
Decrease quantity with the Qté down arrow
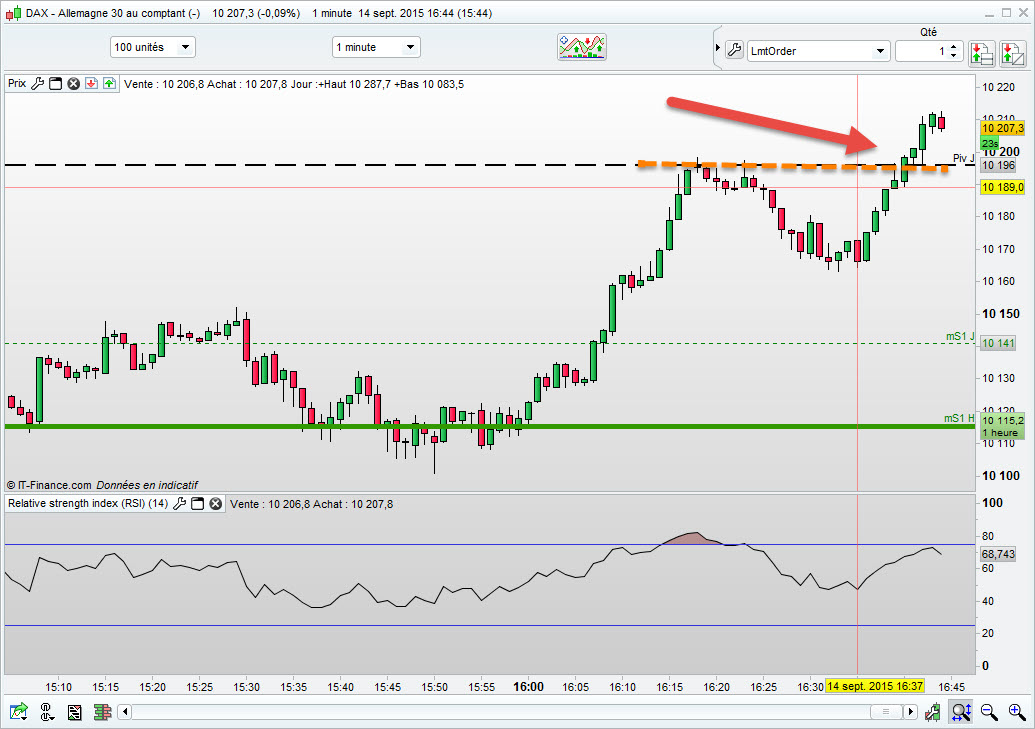pyautogui.click(x=953, y=55)
